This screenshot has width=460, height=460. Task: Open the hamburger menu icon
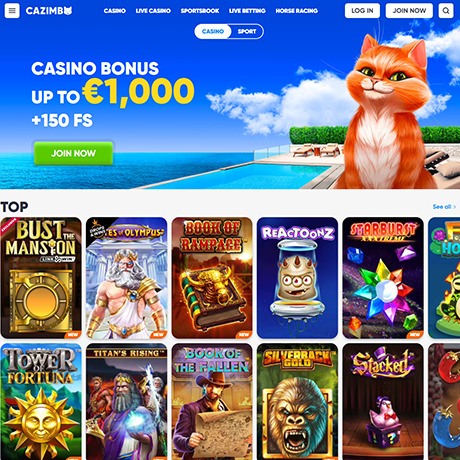(12, 11)
